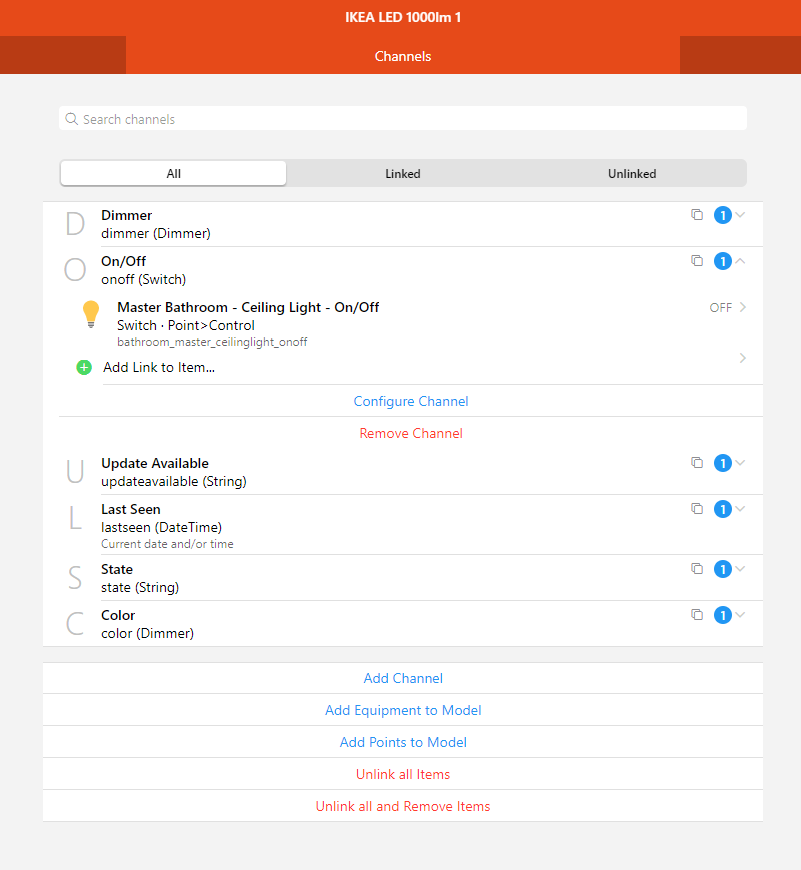Click the green plus Add Link icon
The image size is (801, 870).
pos(84,367)
